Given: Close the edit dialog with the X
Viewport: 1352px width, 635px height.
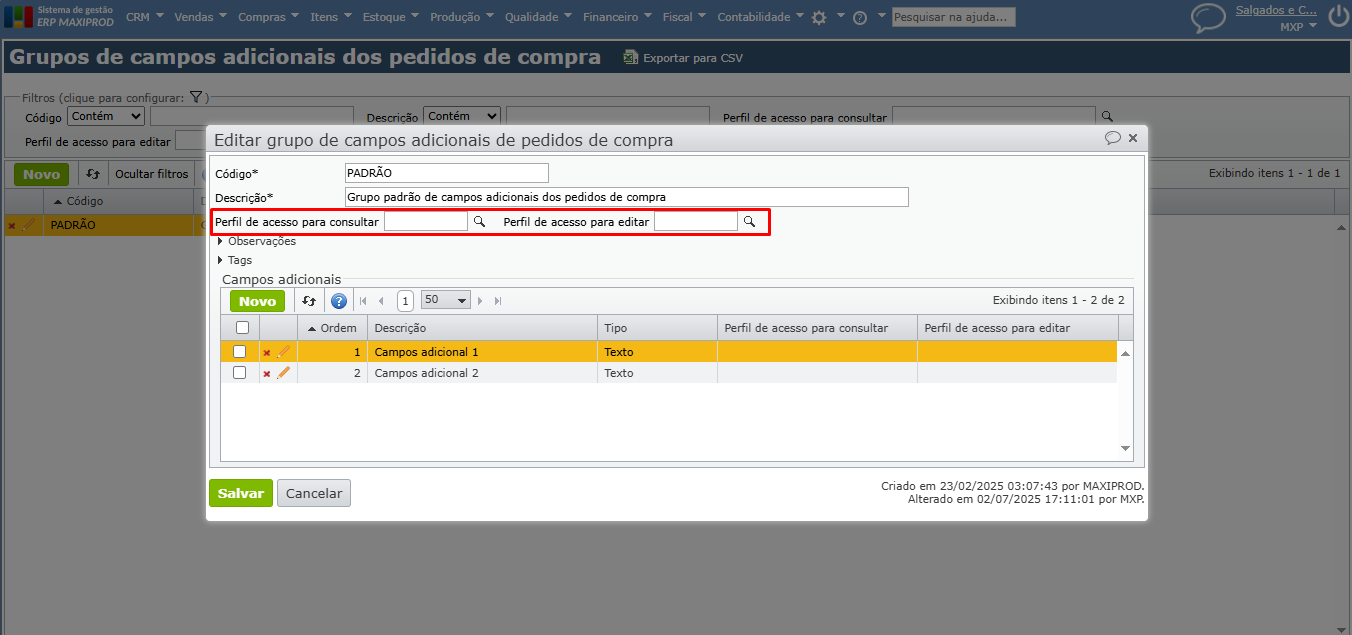Looking at the screenshot, I should click(1133, 138).
